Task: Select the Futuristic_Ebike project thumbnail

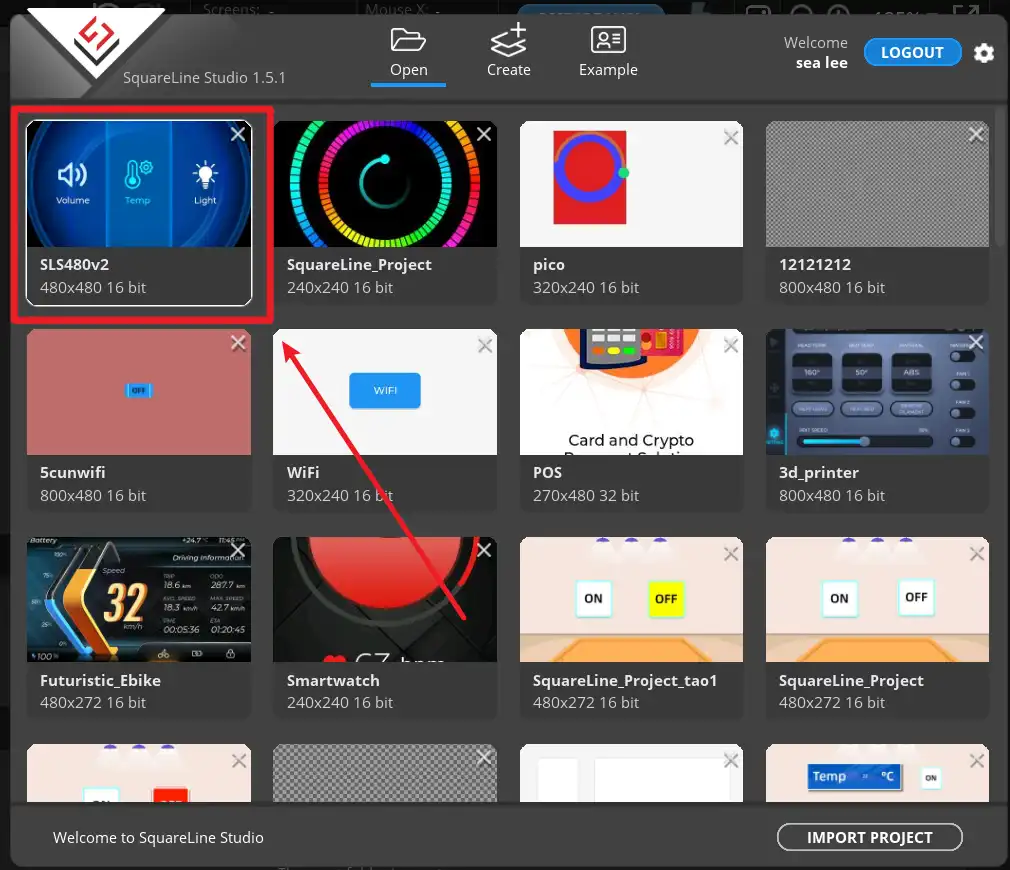Action: point(139,600)
